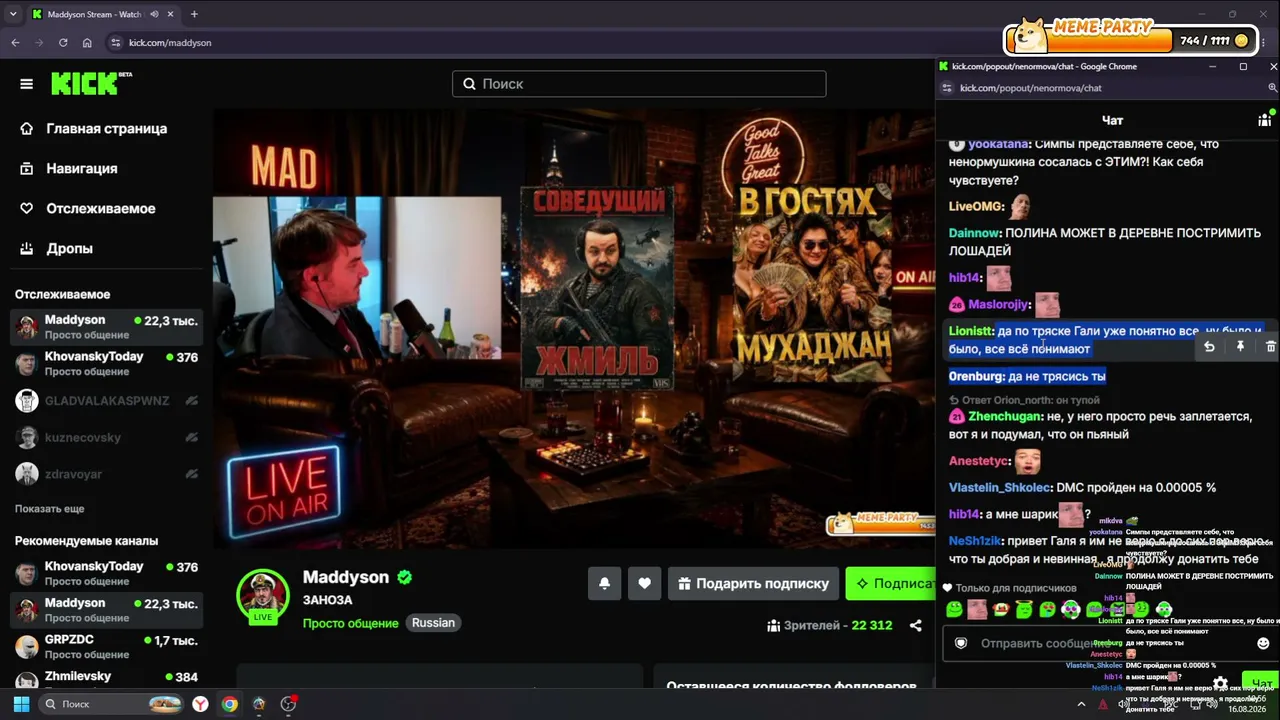Open the chat users list icon
Screen dimensions: 1280x720
[x=1264, y=120]
